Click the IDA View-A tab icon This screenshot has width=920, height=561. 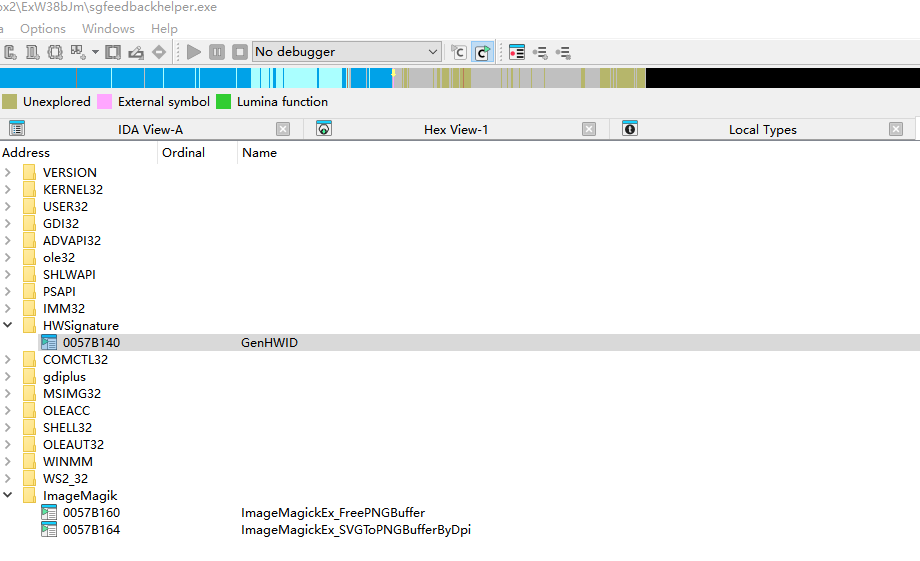[17, 129]
